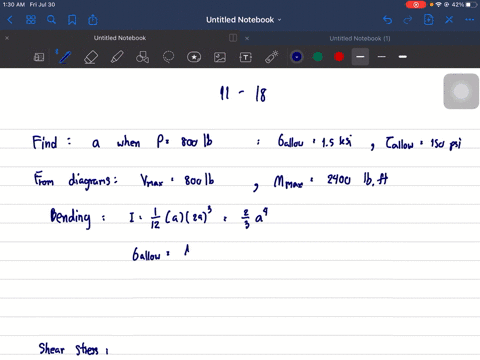Select the Lasso tool
Screen dimensions: 480x360
168,57
